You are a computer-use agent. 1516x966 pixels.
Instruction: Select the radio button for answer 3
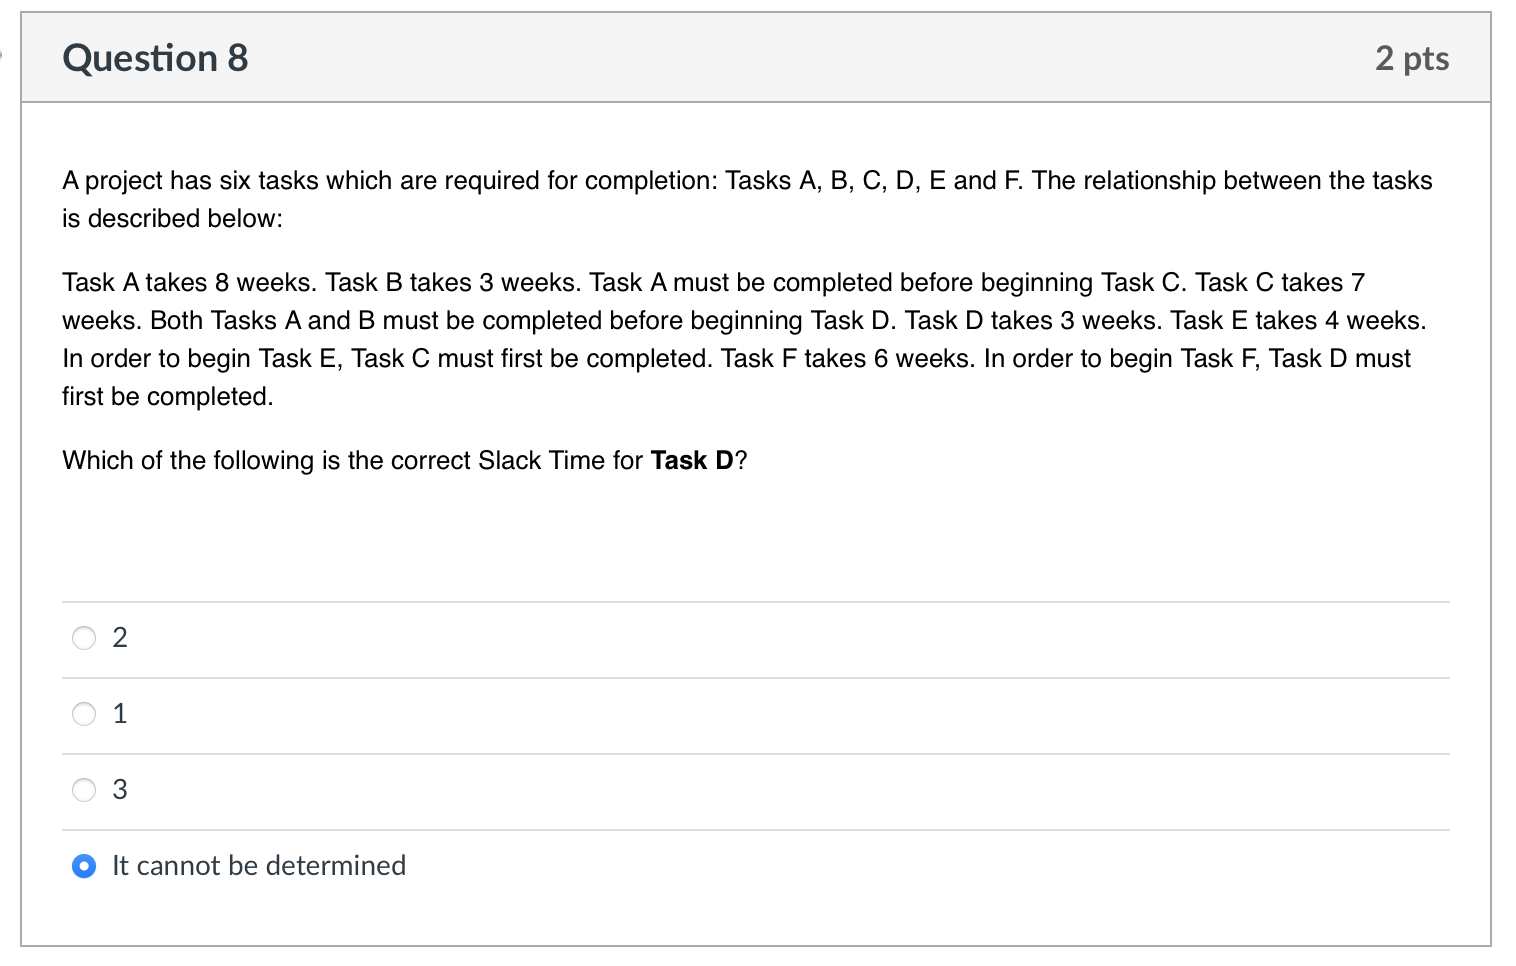pos(84,789)
